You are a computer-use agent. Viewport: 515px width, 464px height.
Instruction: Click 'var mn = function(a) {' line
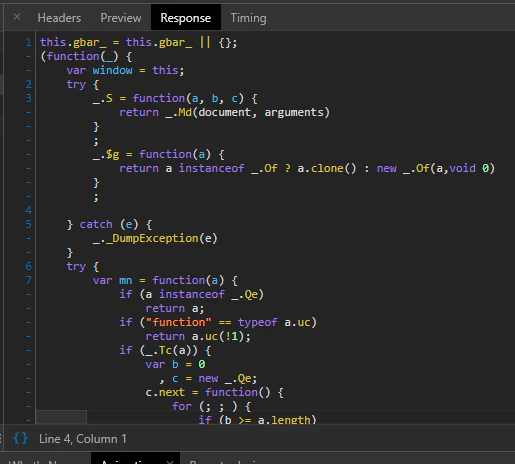click(x=165, y=280)
